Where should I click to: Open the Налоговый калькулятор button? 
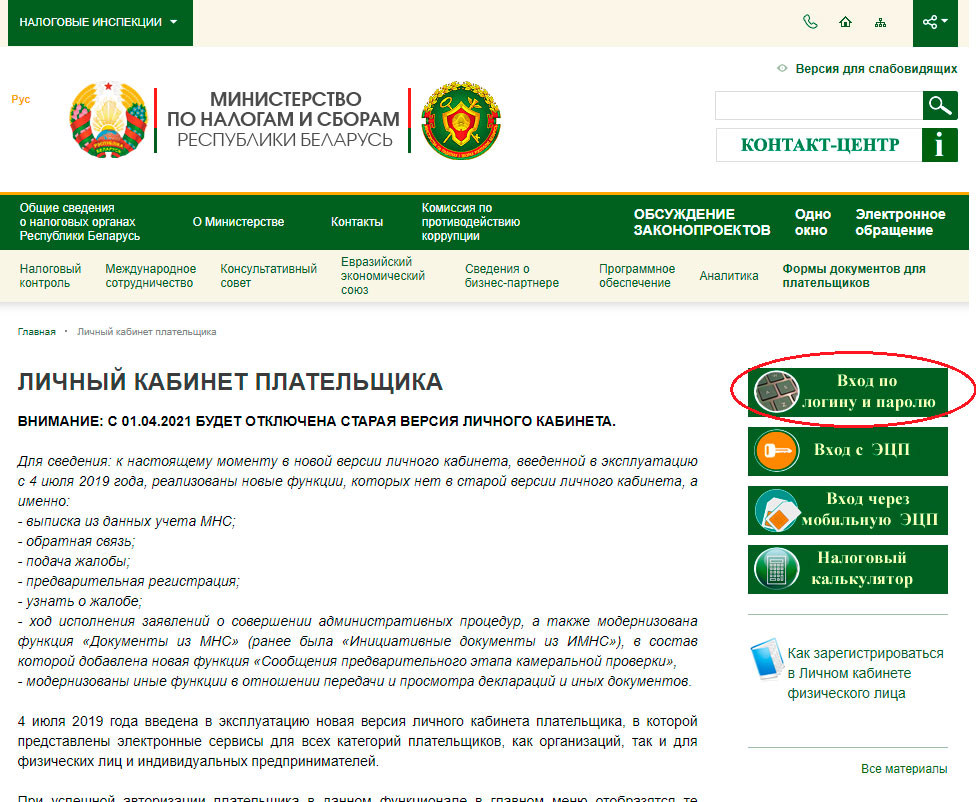pos(848,570)
